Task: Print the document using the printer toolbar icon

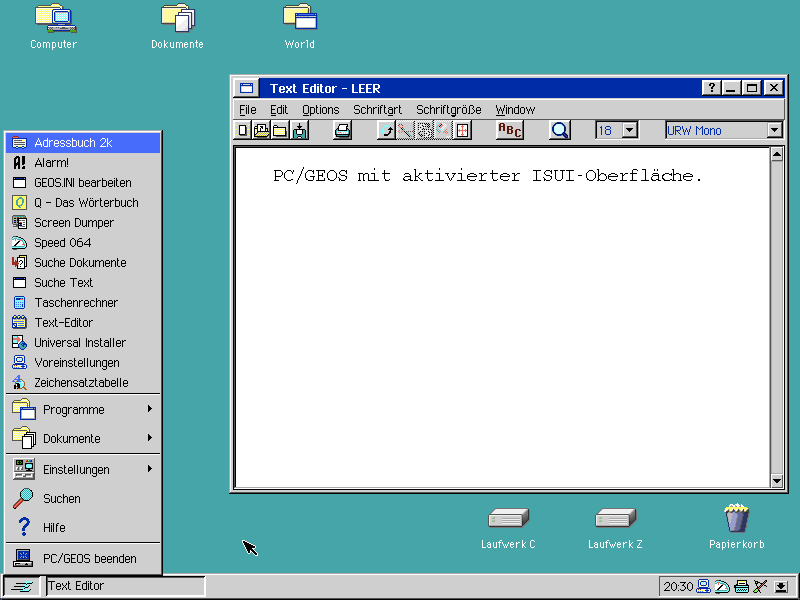Action: click(341, 130)
